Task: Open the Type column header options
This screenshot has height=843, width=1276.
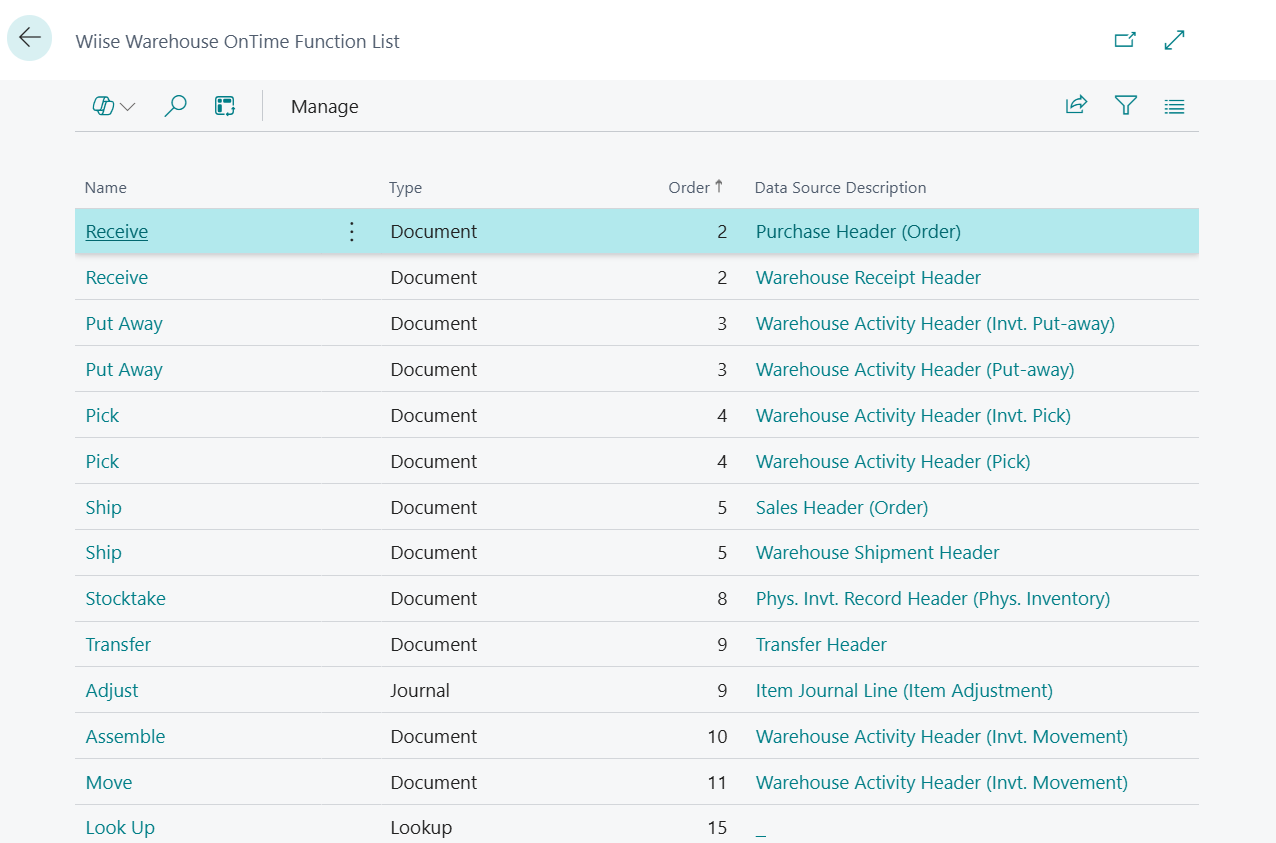Action: 405,187
